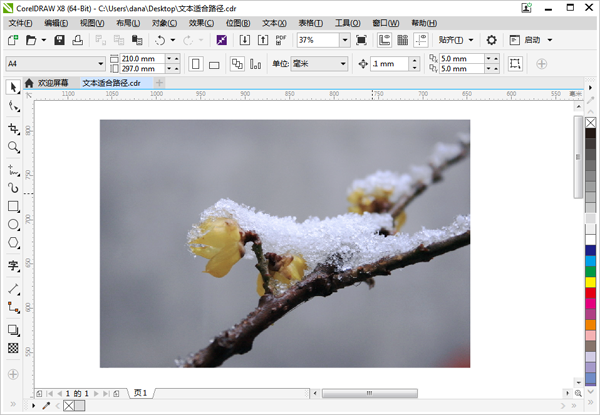Click the Import icon
The image size is (600, 415).
pos(245,40)
